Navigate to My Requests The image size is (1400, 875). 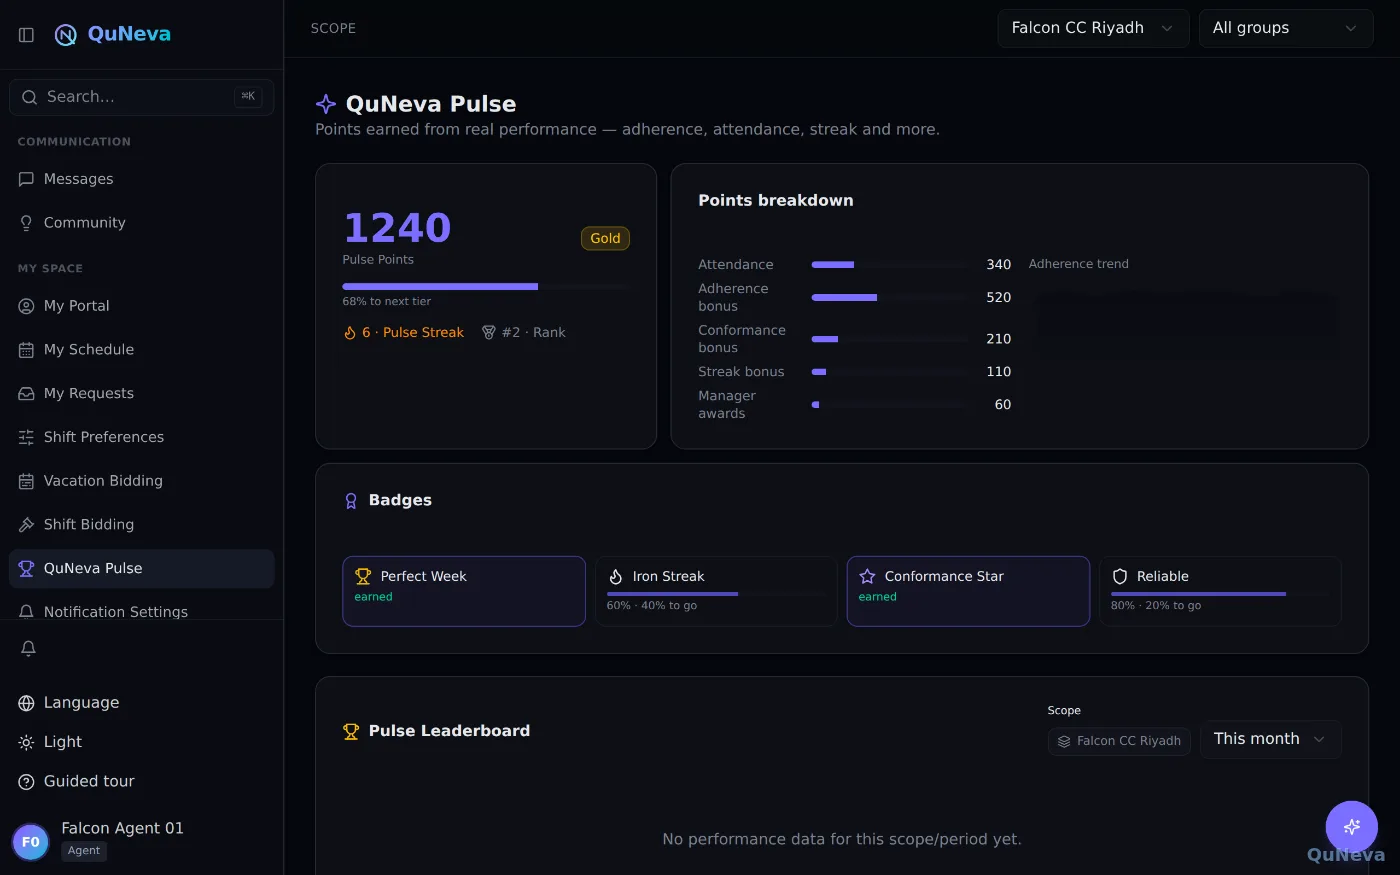coord(141,394)
